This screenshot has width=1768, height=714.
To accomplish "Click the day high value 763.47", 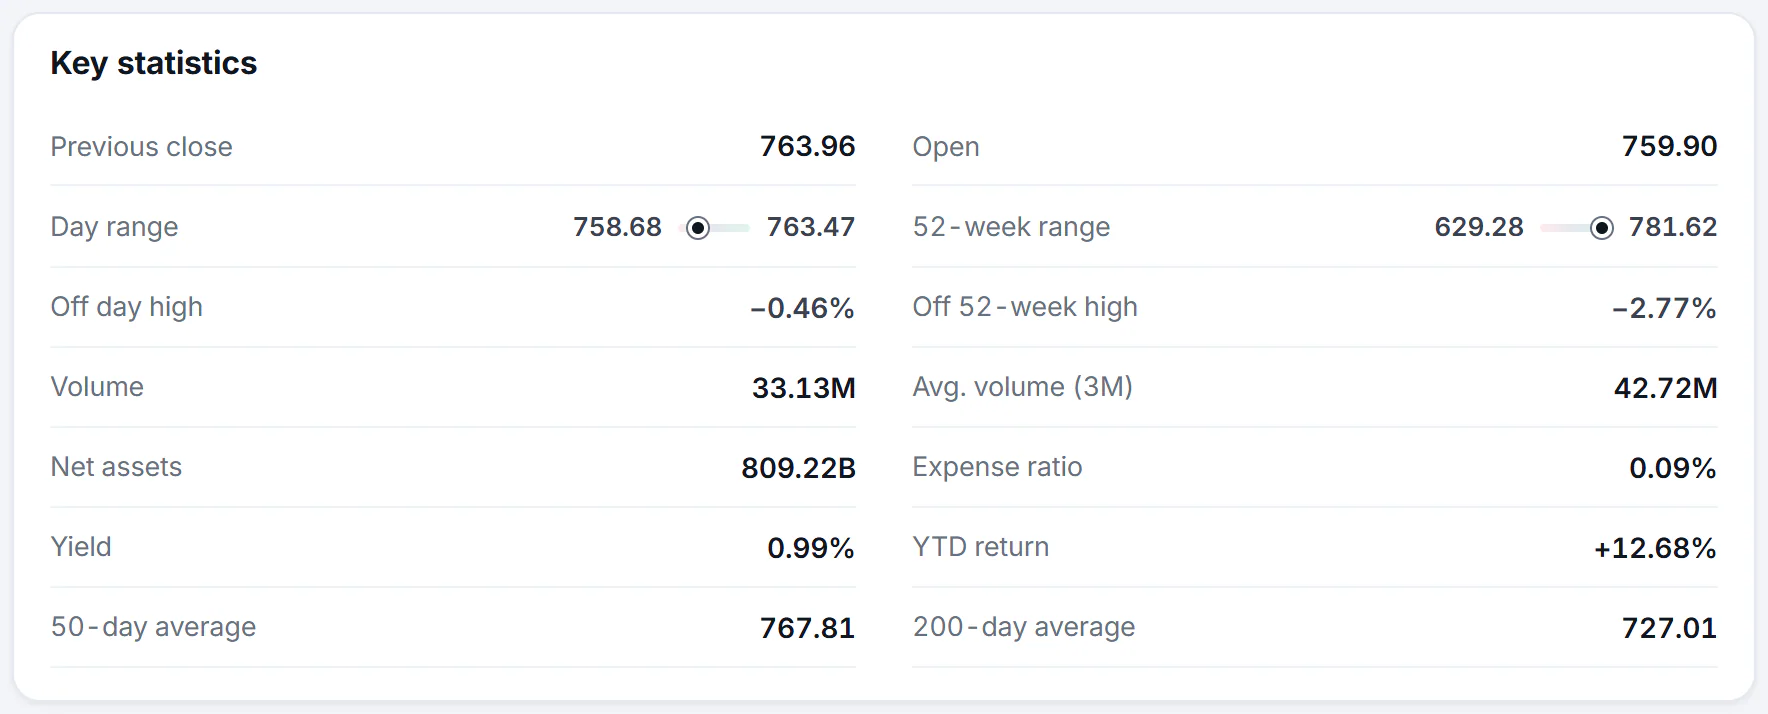I will pos(811,227).
